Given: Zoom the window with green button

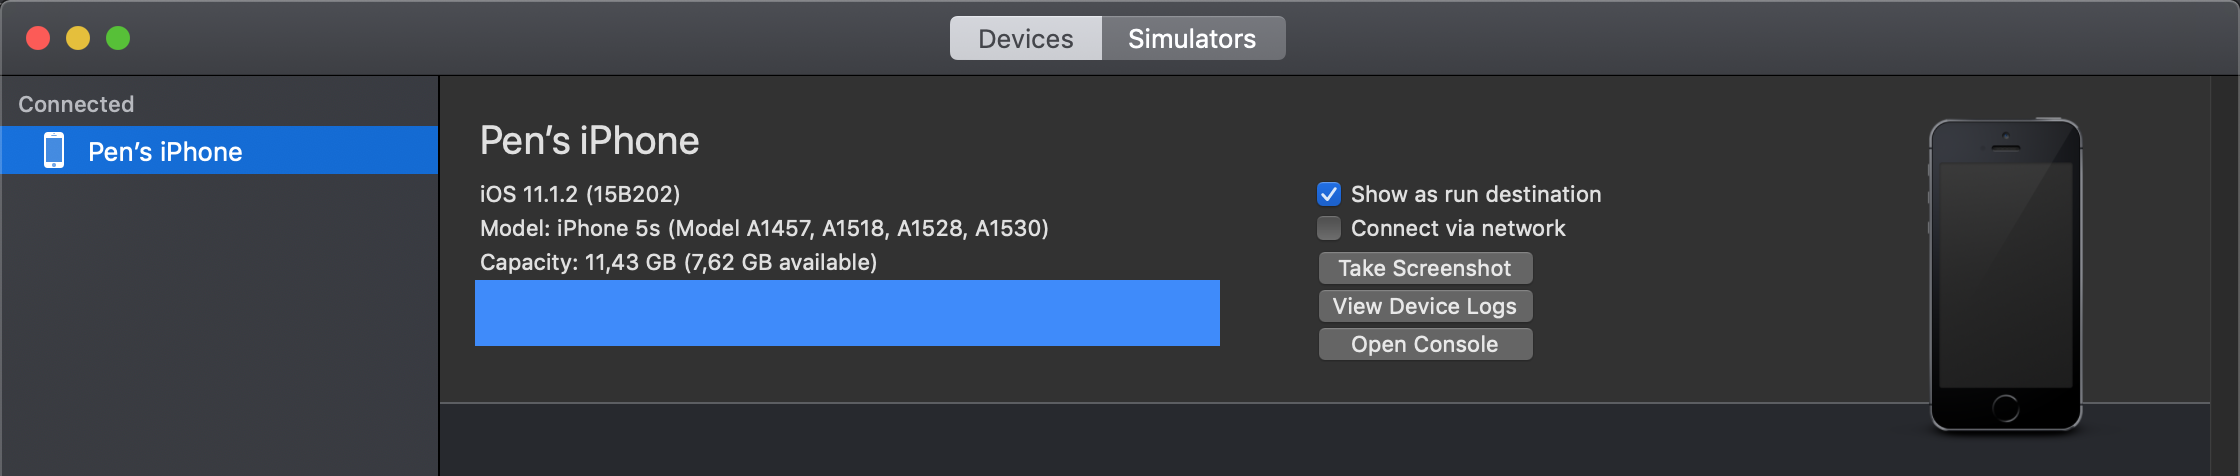Looking at the screenshot, I should 118,38.
